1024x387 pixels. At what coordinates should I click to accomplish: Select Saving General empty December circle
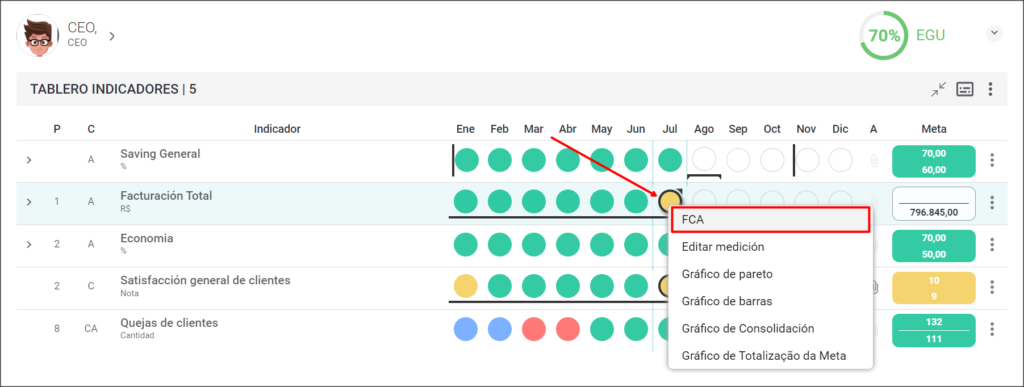(840, 160)
